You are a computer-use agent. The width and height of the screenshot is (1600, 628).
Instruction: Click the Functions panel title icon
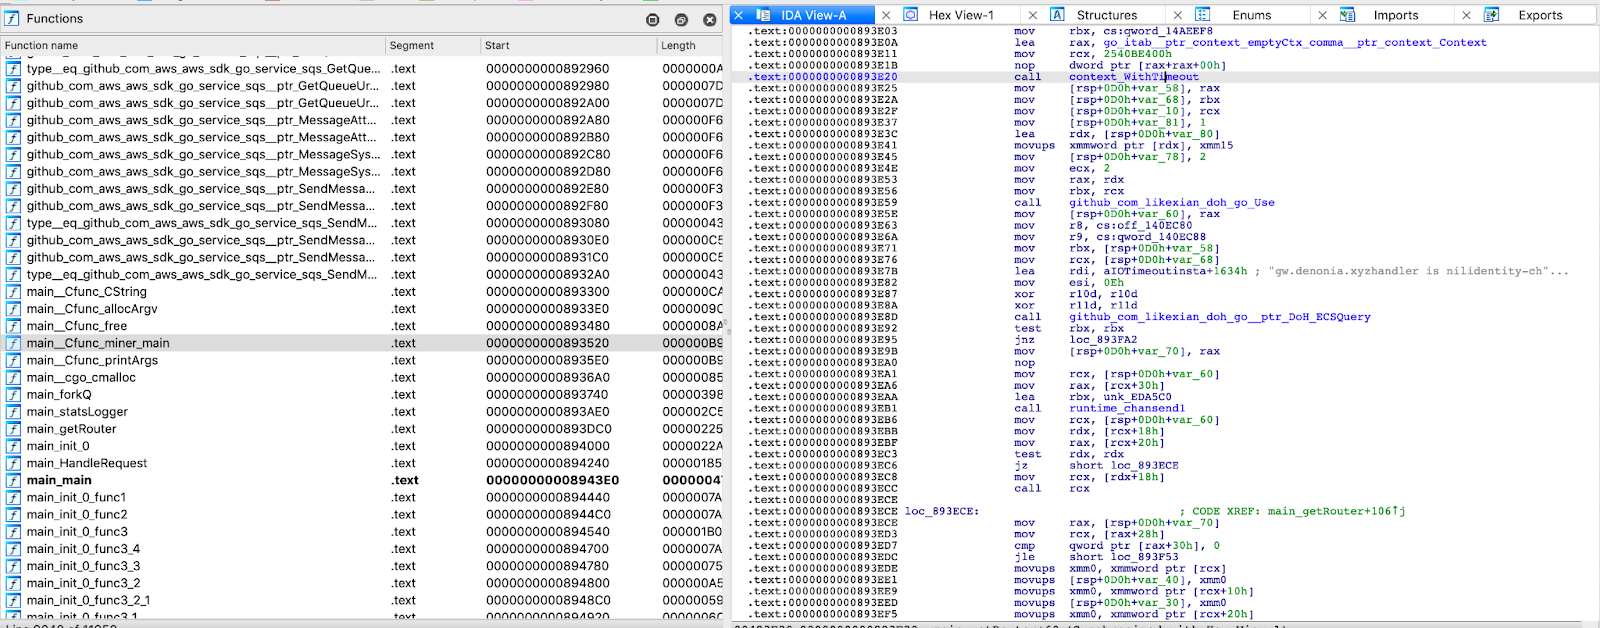[13, 19]
